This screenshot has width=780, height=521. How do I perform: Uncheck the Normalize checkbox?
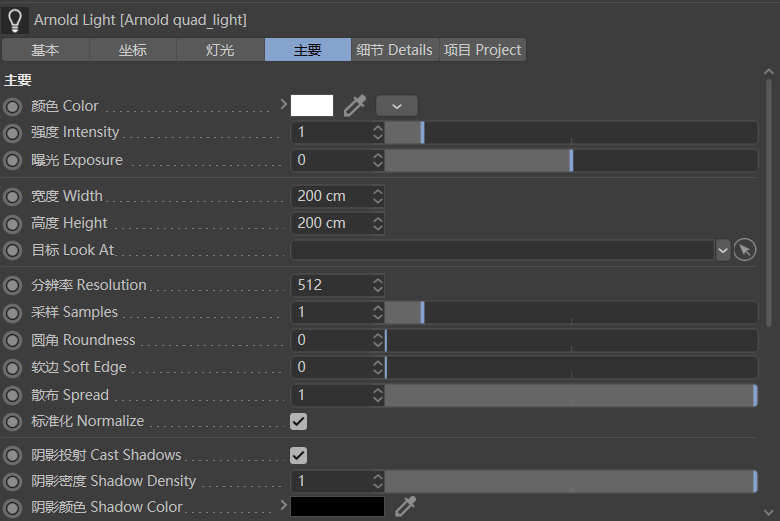pyautogui.click(x=298, y=421)
